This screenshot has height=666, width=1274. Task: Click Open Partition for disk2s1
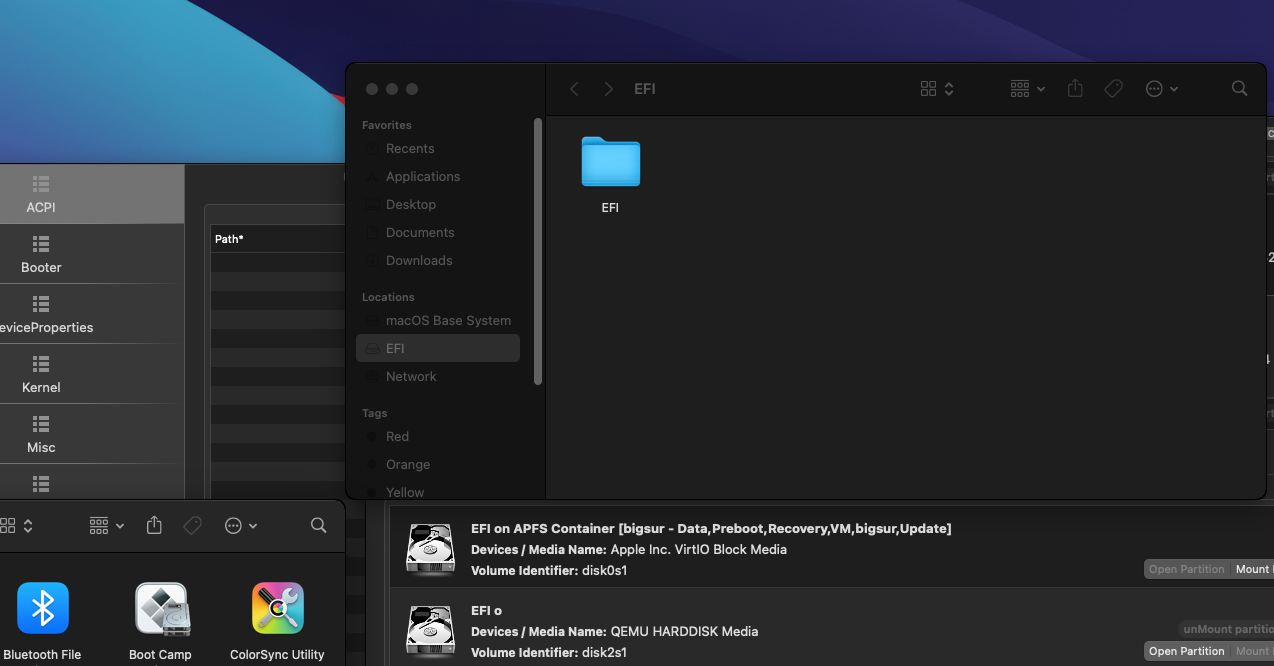coord(1186,651)
